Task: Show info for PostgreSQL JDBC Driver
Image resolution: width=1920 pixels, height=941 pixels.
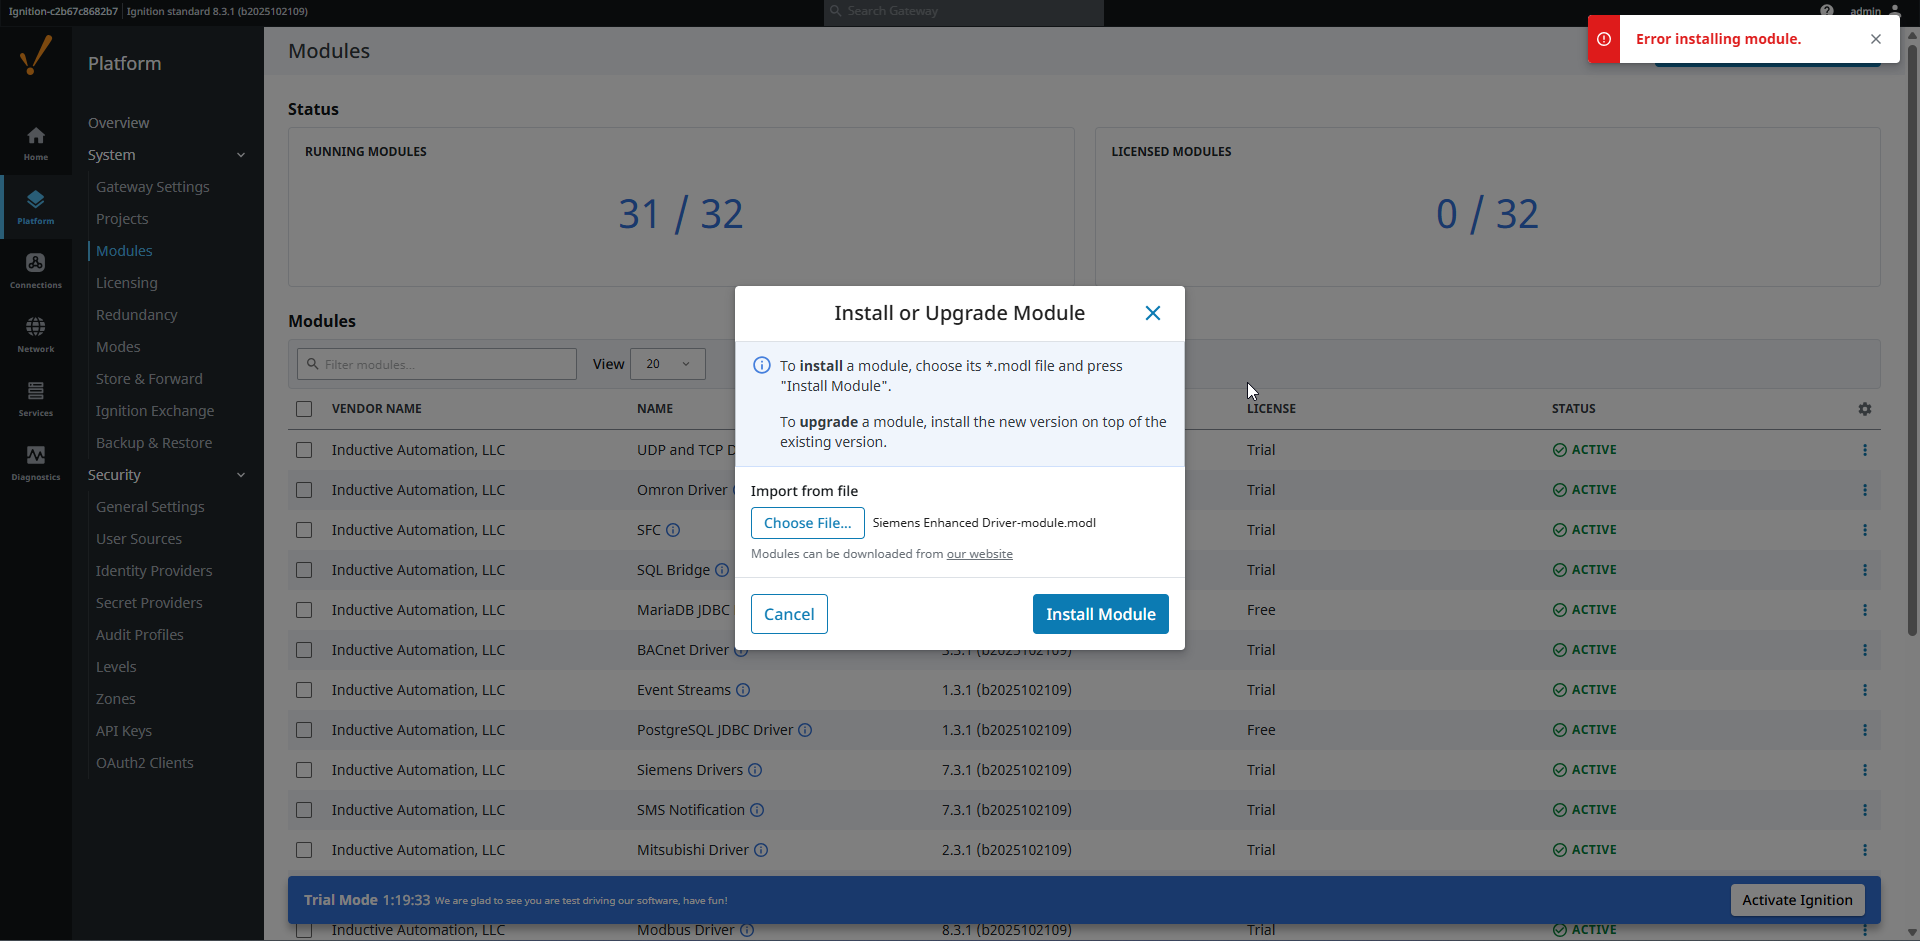Action: coord(805,730)
